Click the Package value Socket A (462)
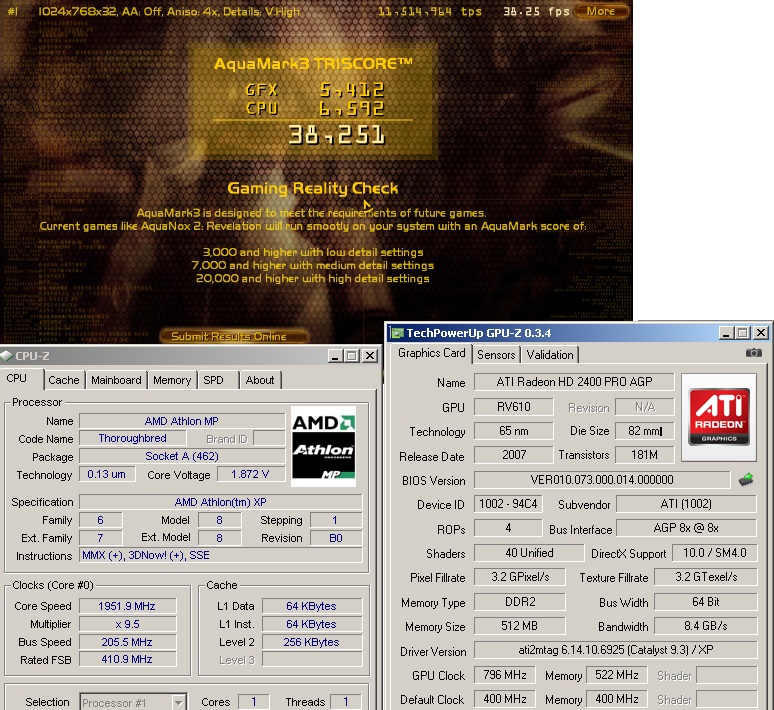 point(182,456)
